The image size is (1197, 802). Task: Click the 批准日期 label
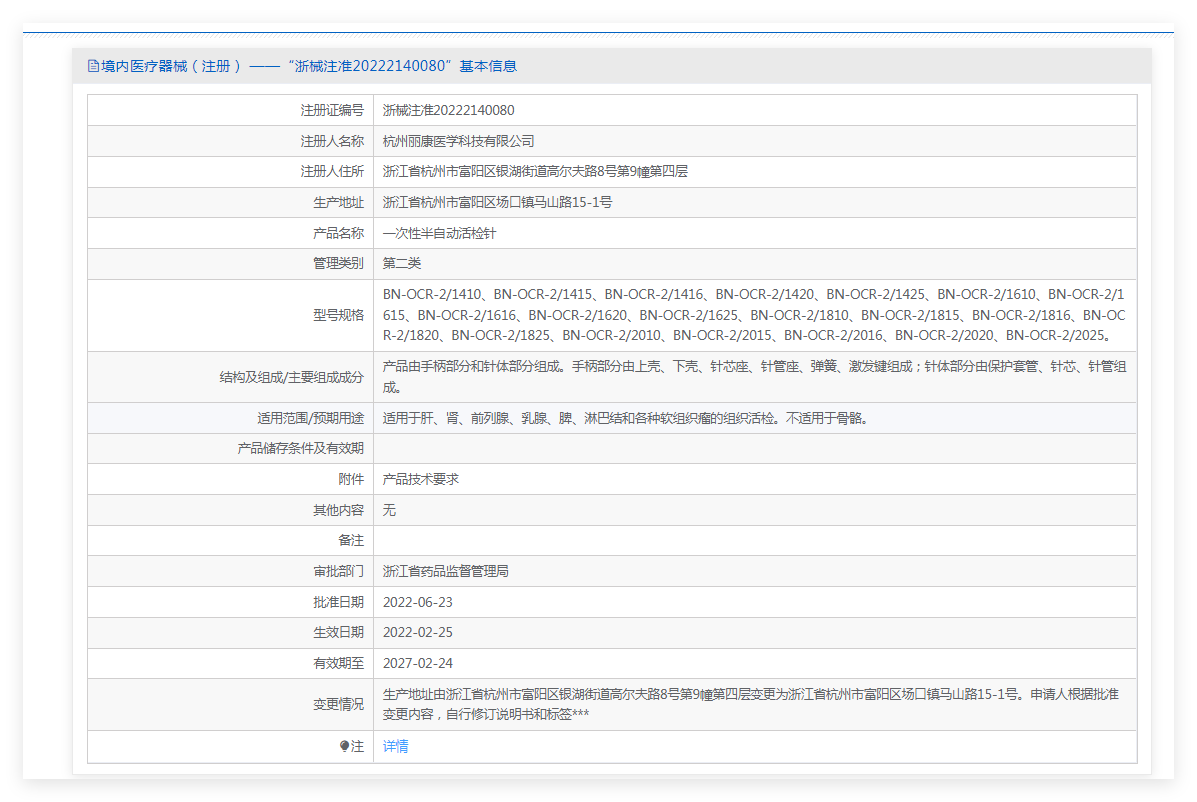point(338,602)
